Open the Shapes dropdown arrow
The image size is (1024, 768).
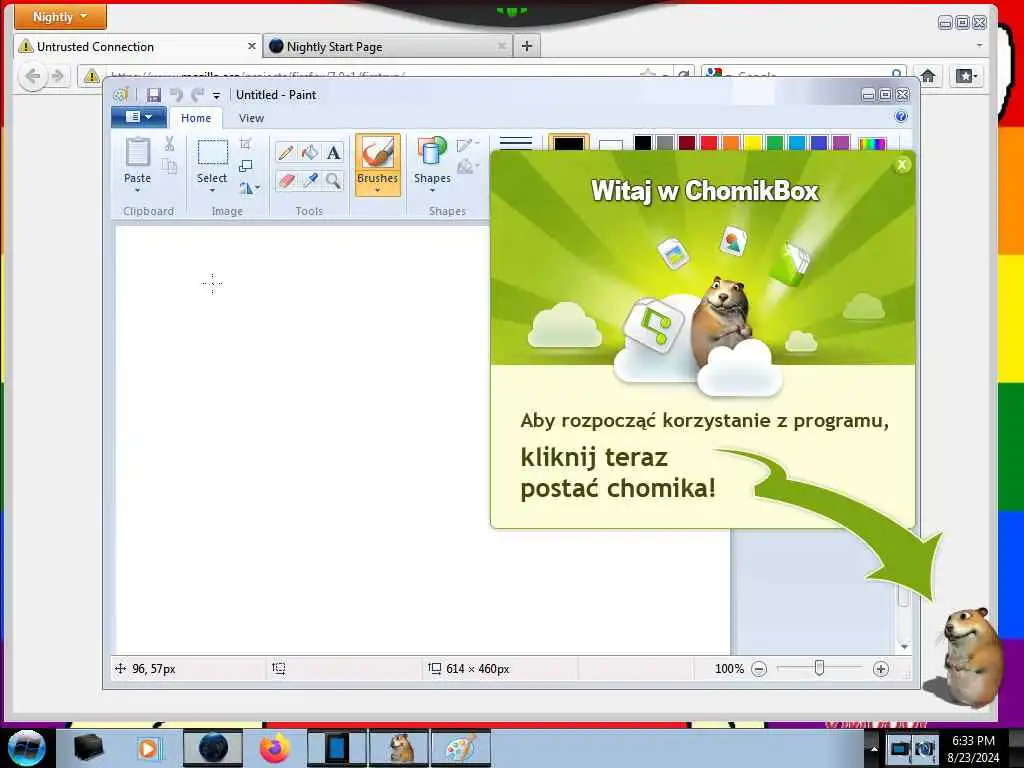[x=432, y=191]
